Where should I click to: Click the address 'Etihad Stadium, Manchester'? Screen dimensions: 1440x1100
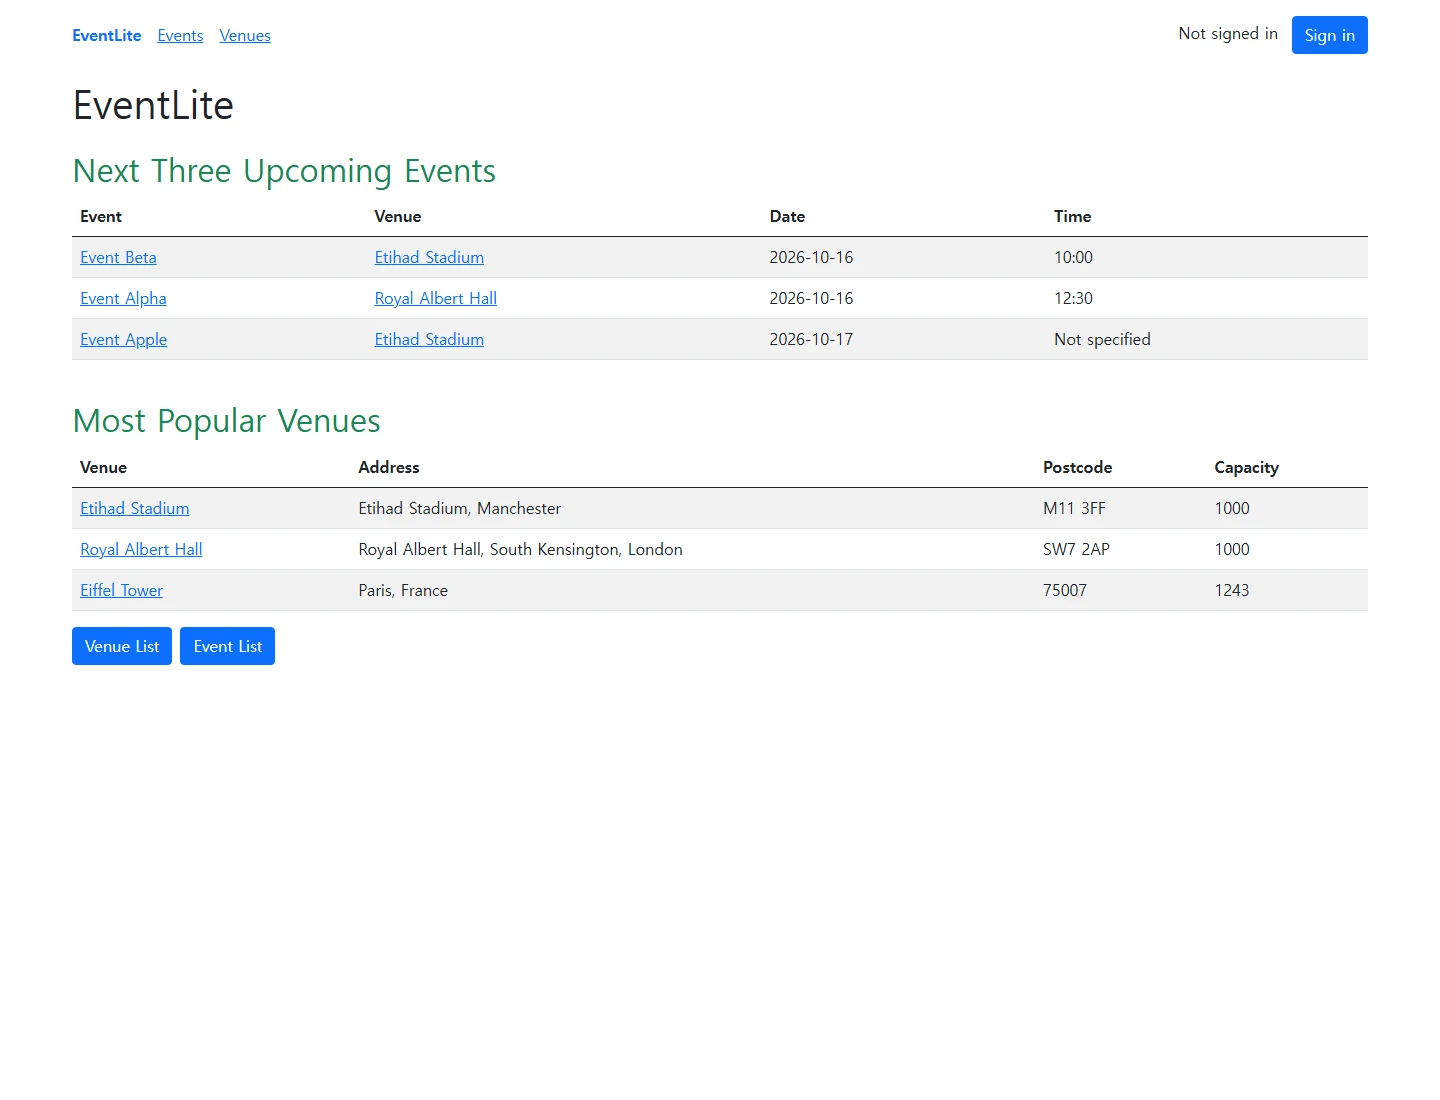pos(460,508)
